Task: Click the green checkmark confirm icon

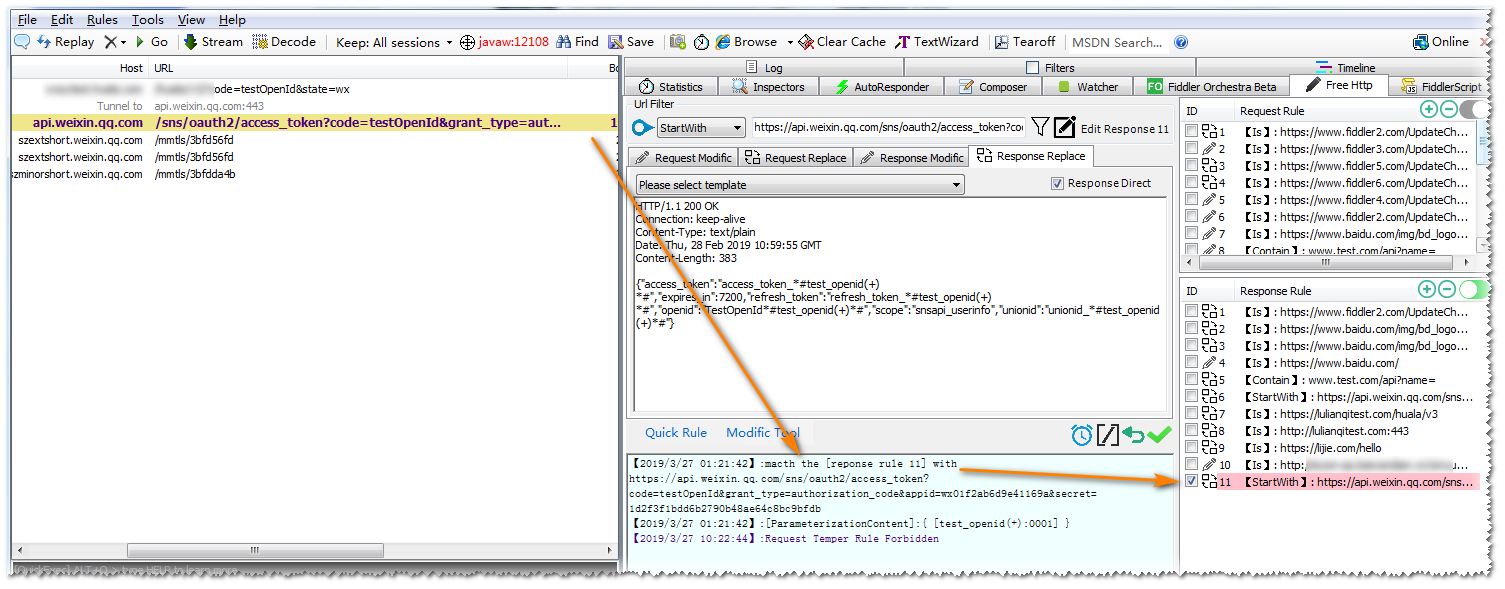Action: click(1159, 435)
